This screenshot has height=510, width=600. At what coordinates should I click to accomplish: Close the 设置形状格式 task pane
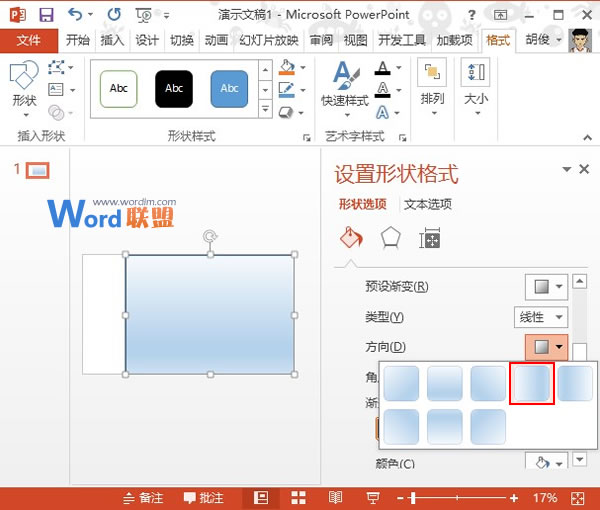tap(584, 169)
